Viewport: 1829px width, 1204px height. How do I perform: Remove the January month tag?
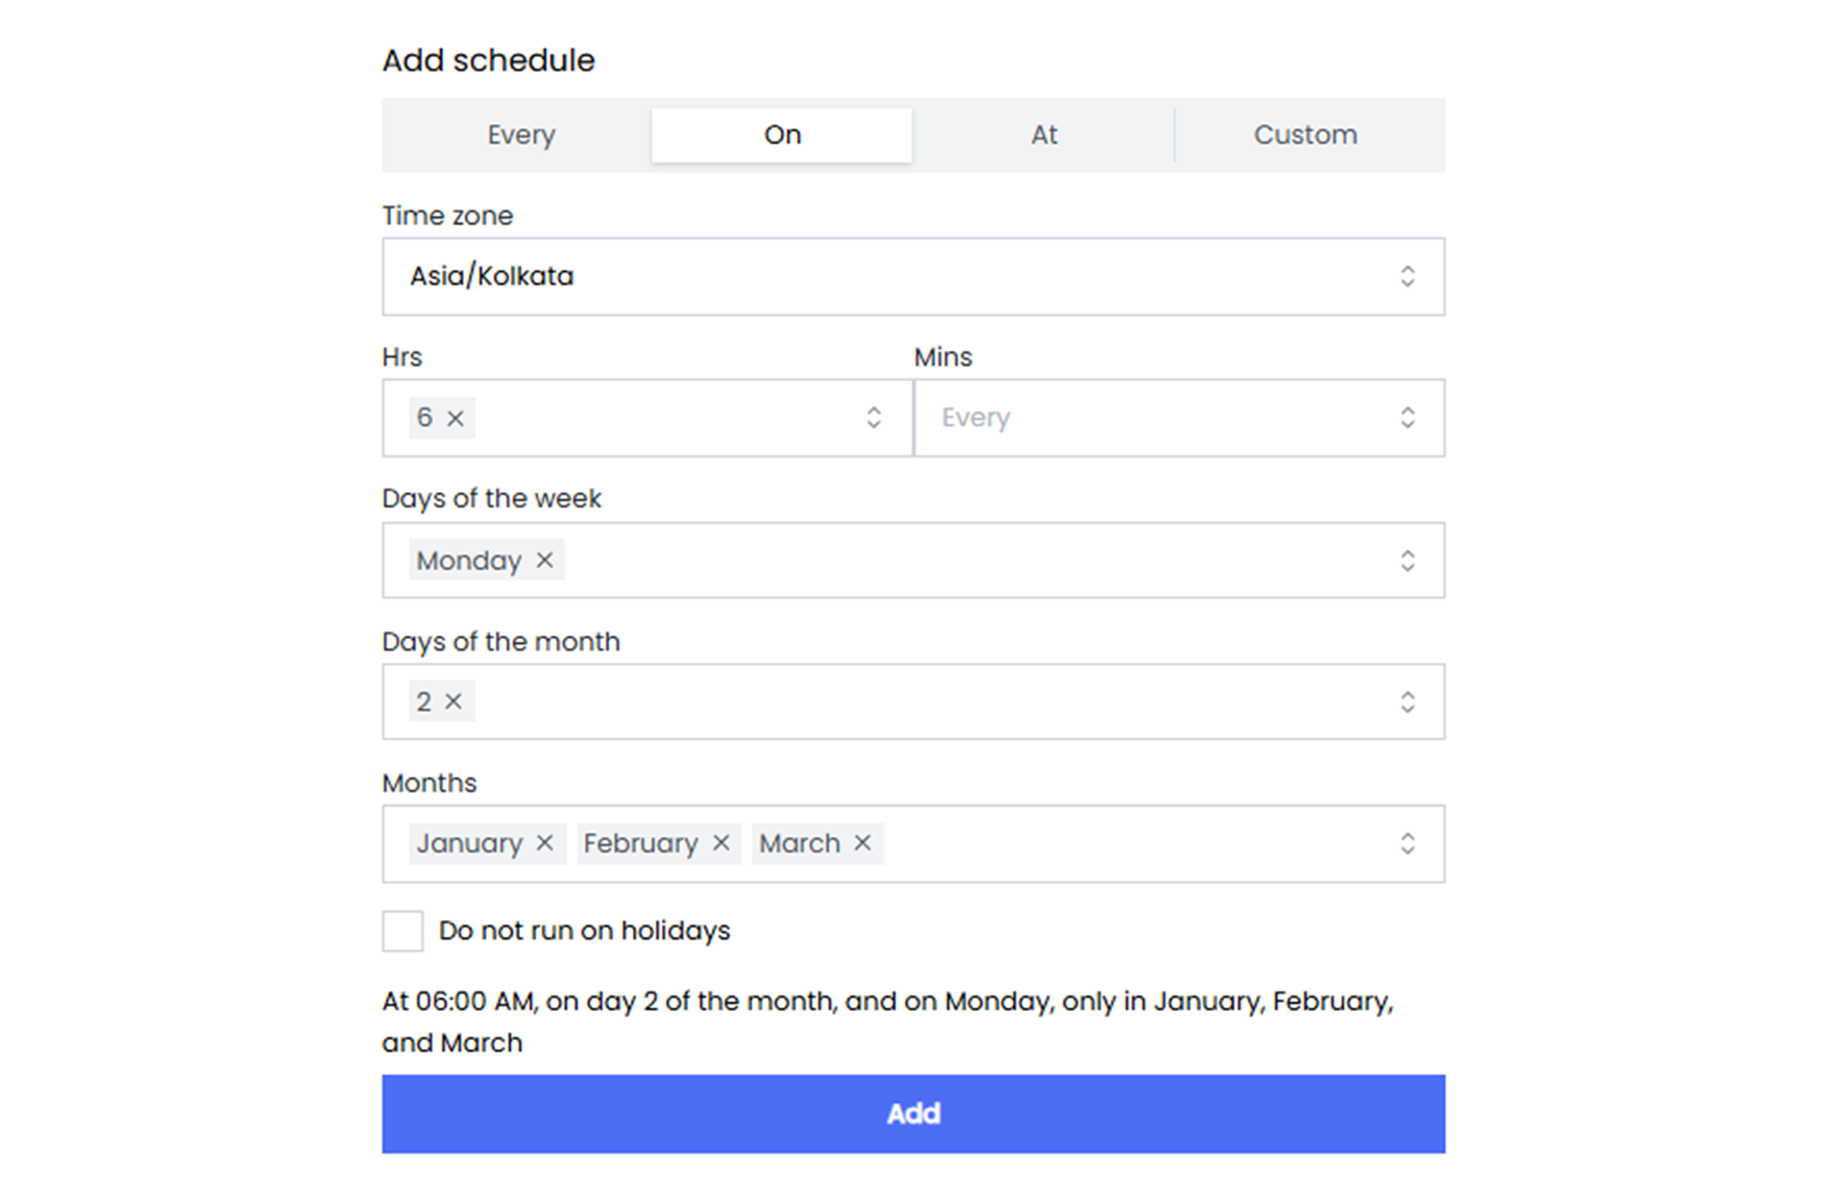point(544,843)
